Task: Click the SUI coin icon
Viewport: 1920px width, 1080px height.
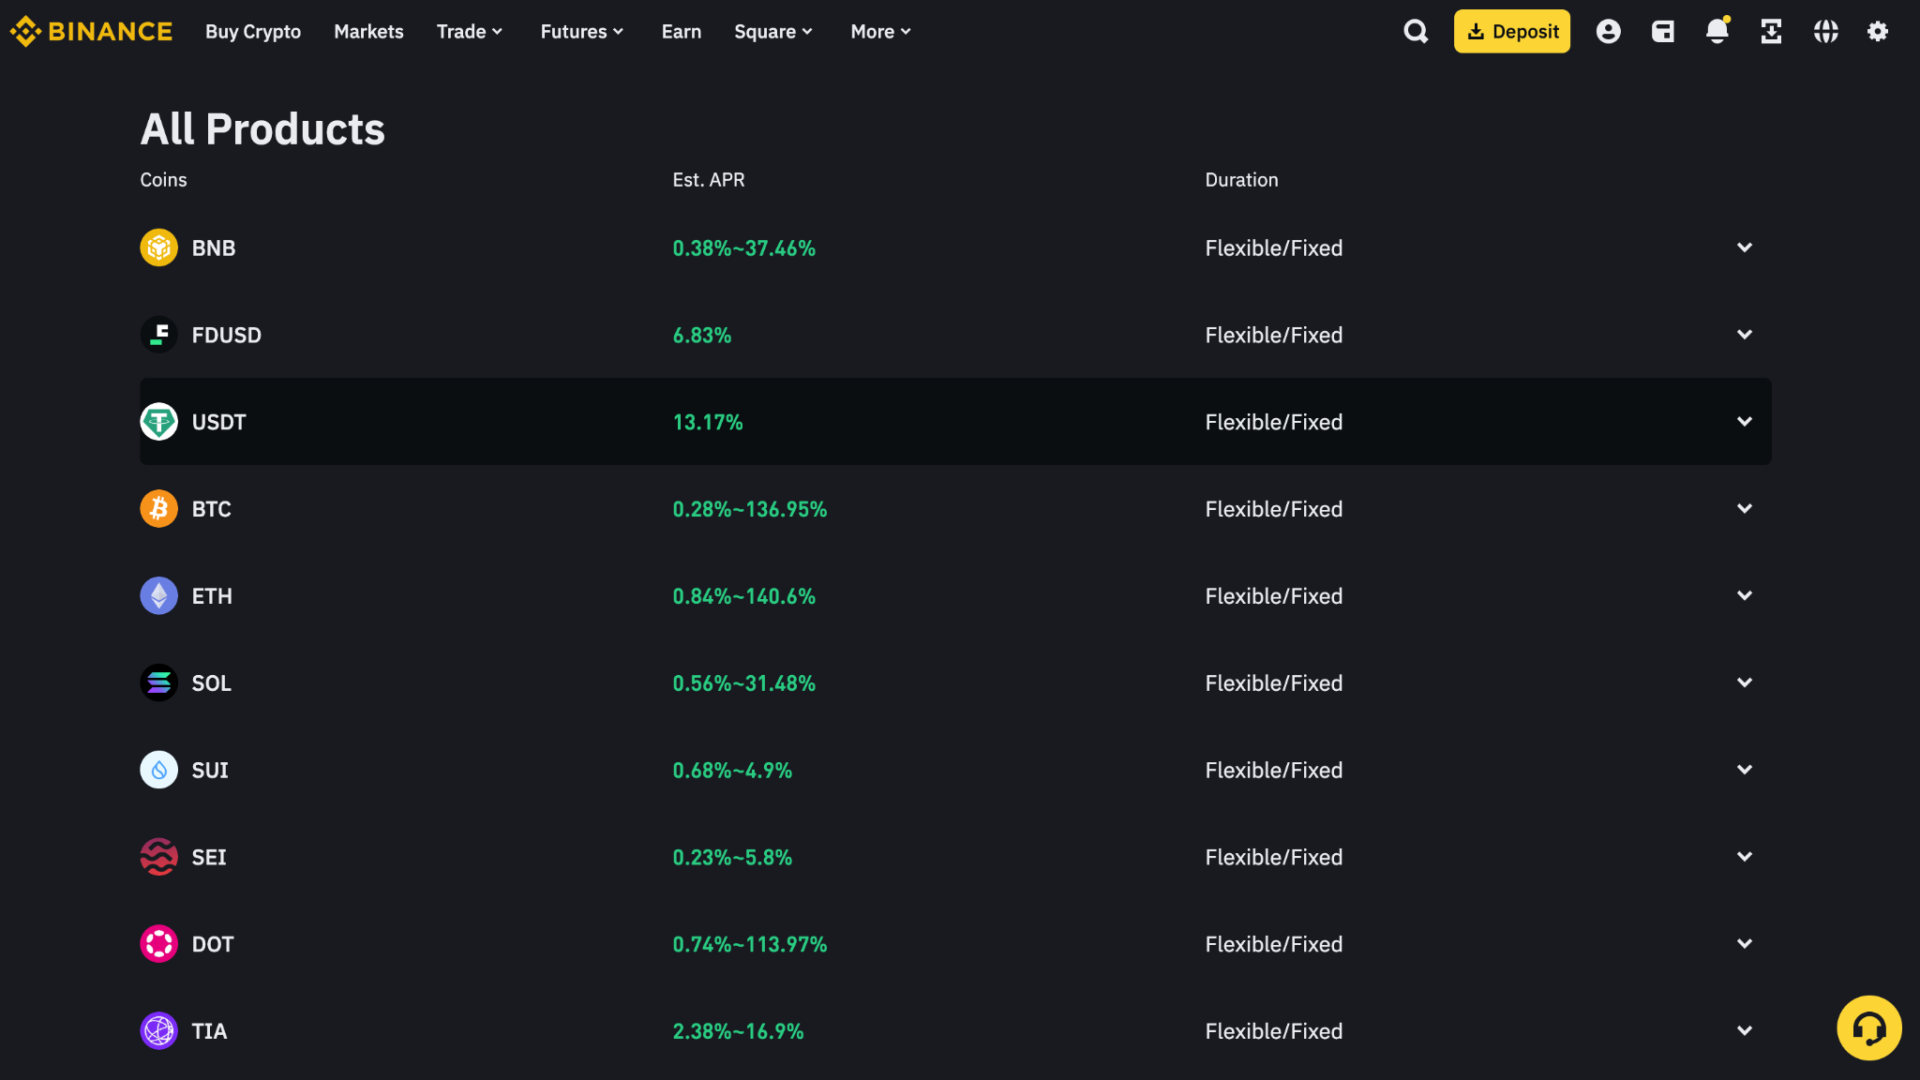Action: [x=159, y=770]
